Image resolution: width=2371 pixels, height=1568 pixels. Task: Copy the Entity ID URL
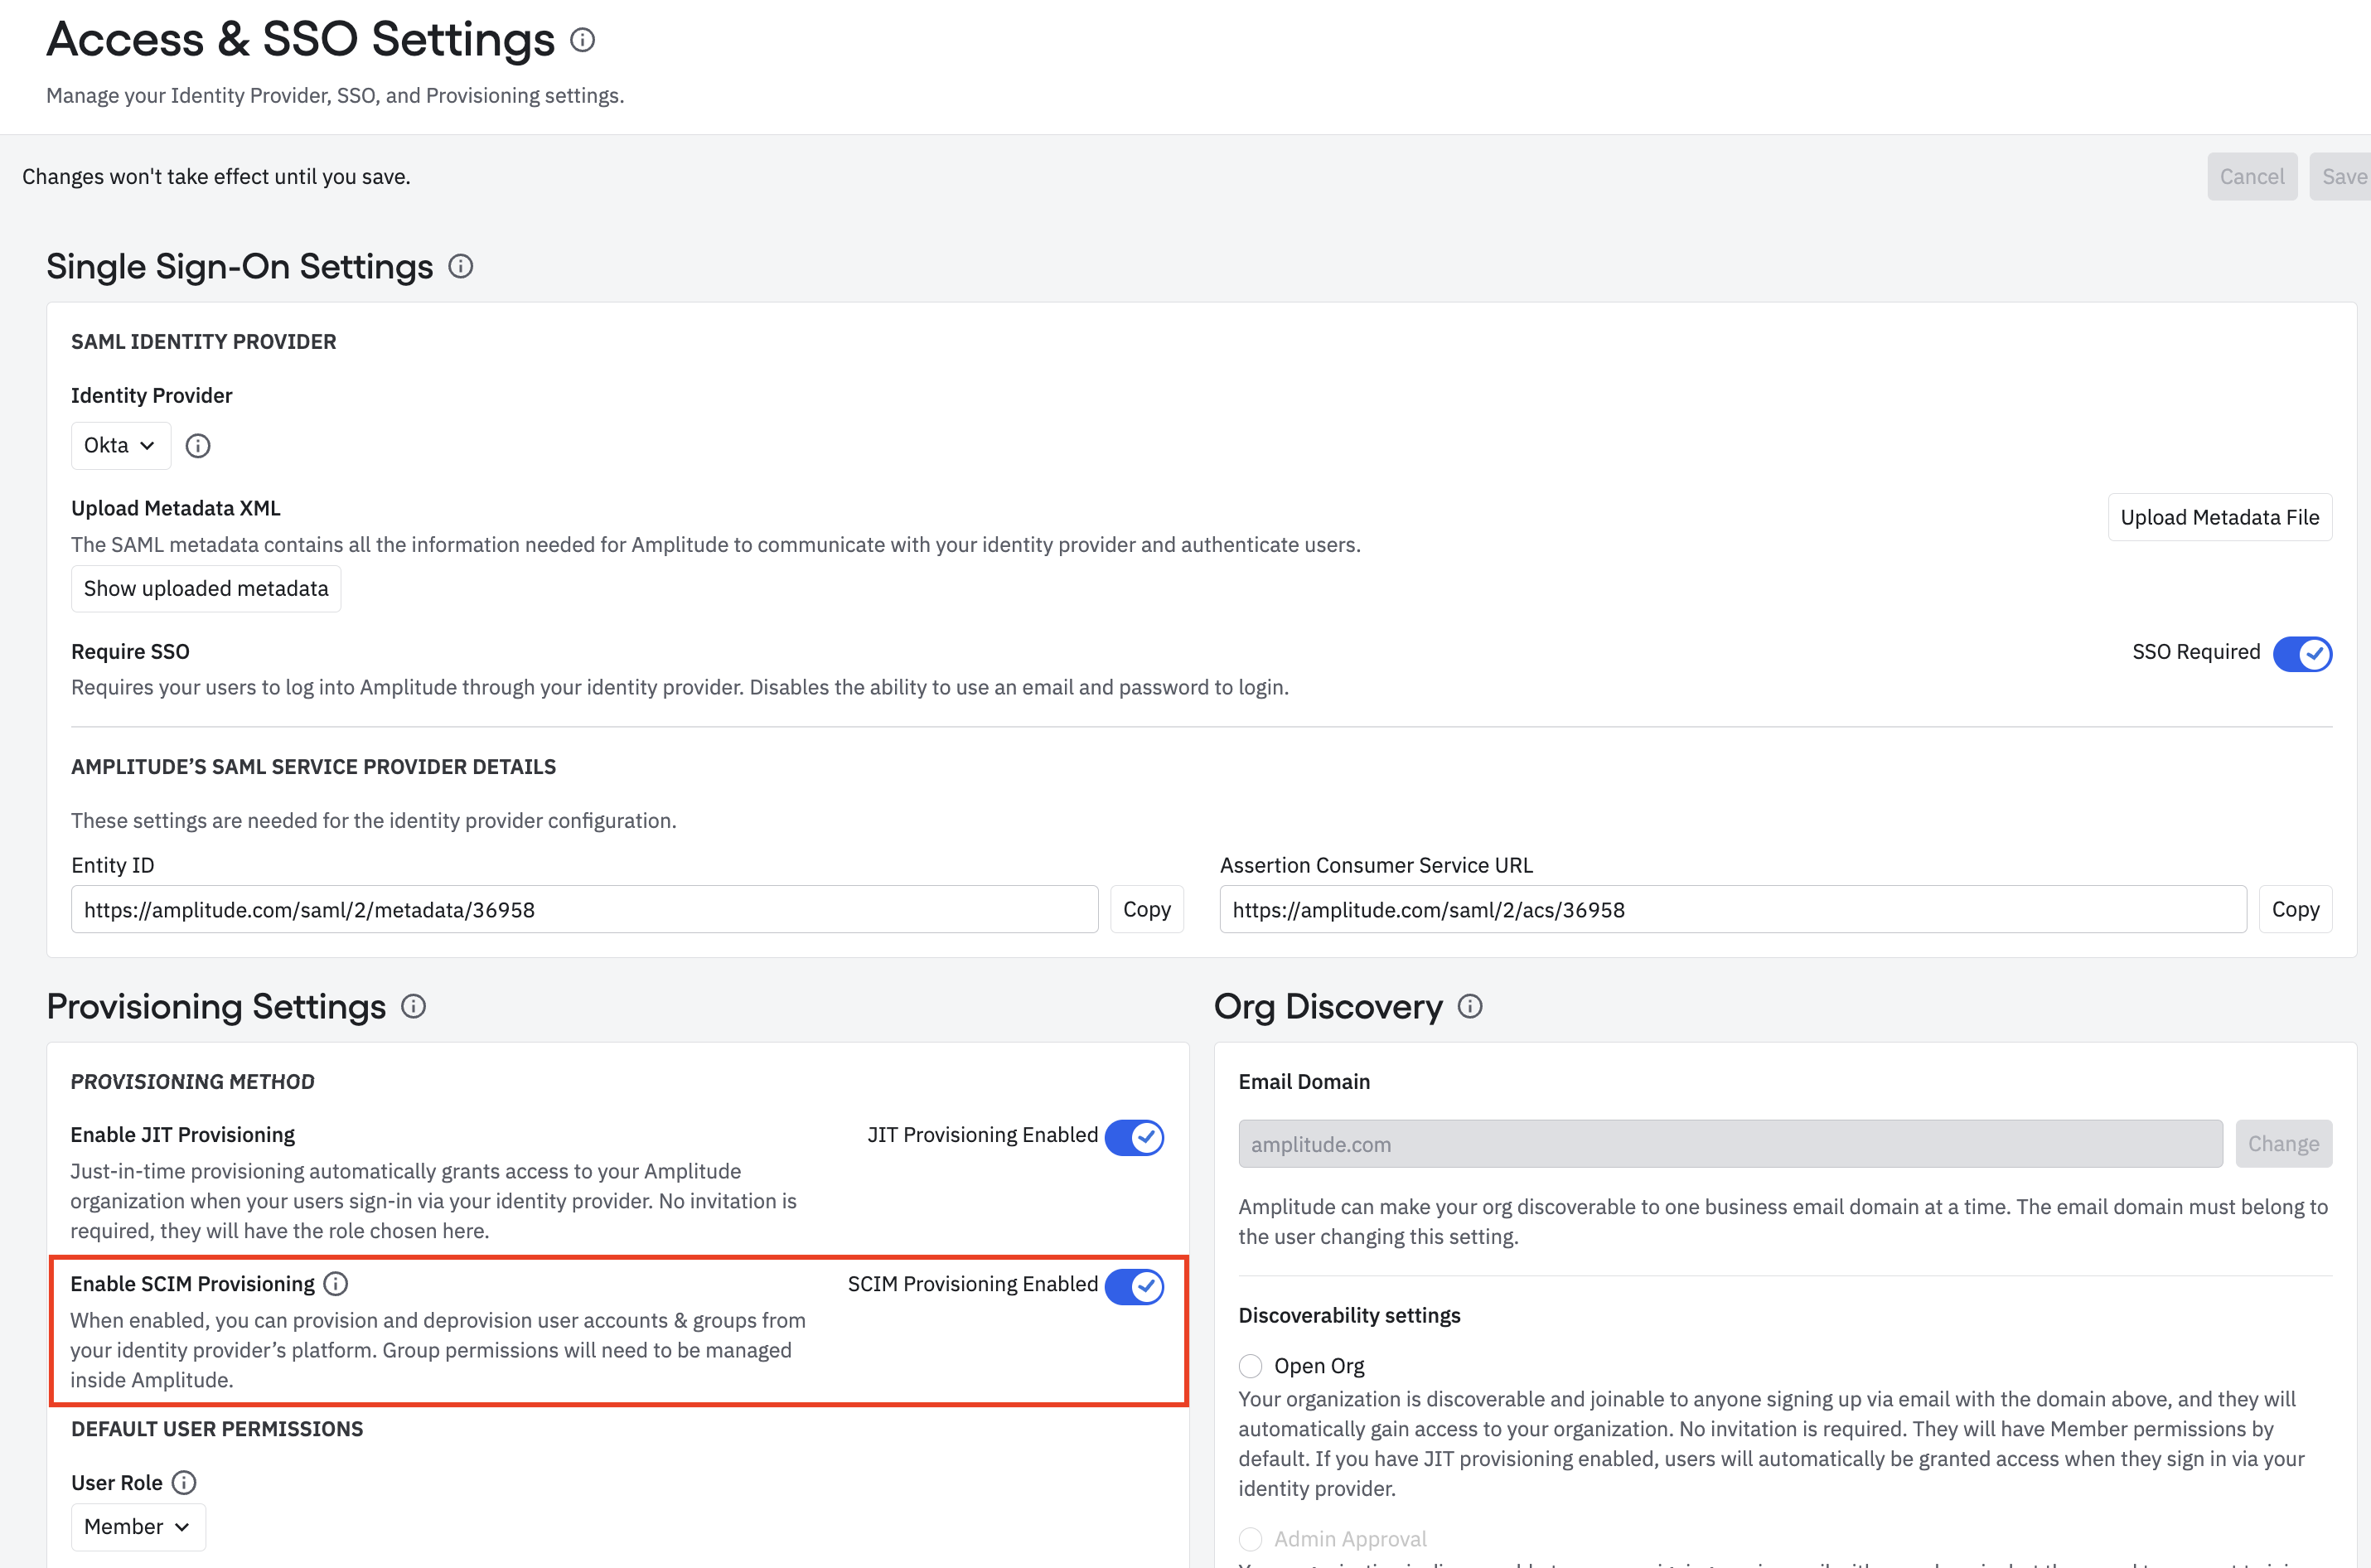tap(1146, 909)
